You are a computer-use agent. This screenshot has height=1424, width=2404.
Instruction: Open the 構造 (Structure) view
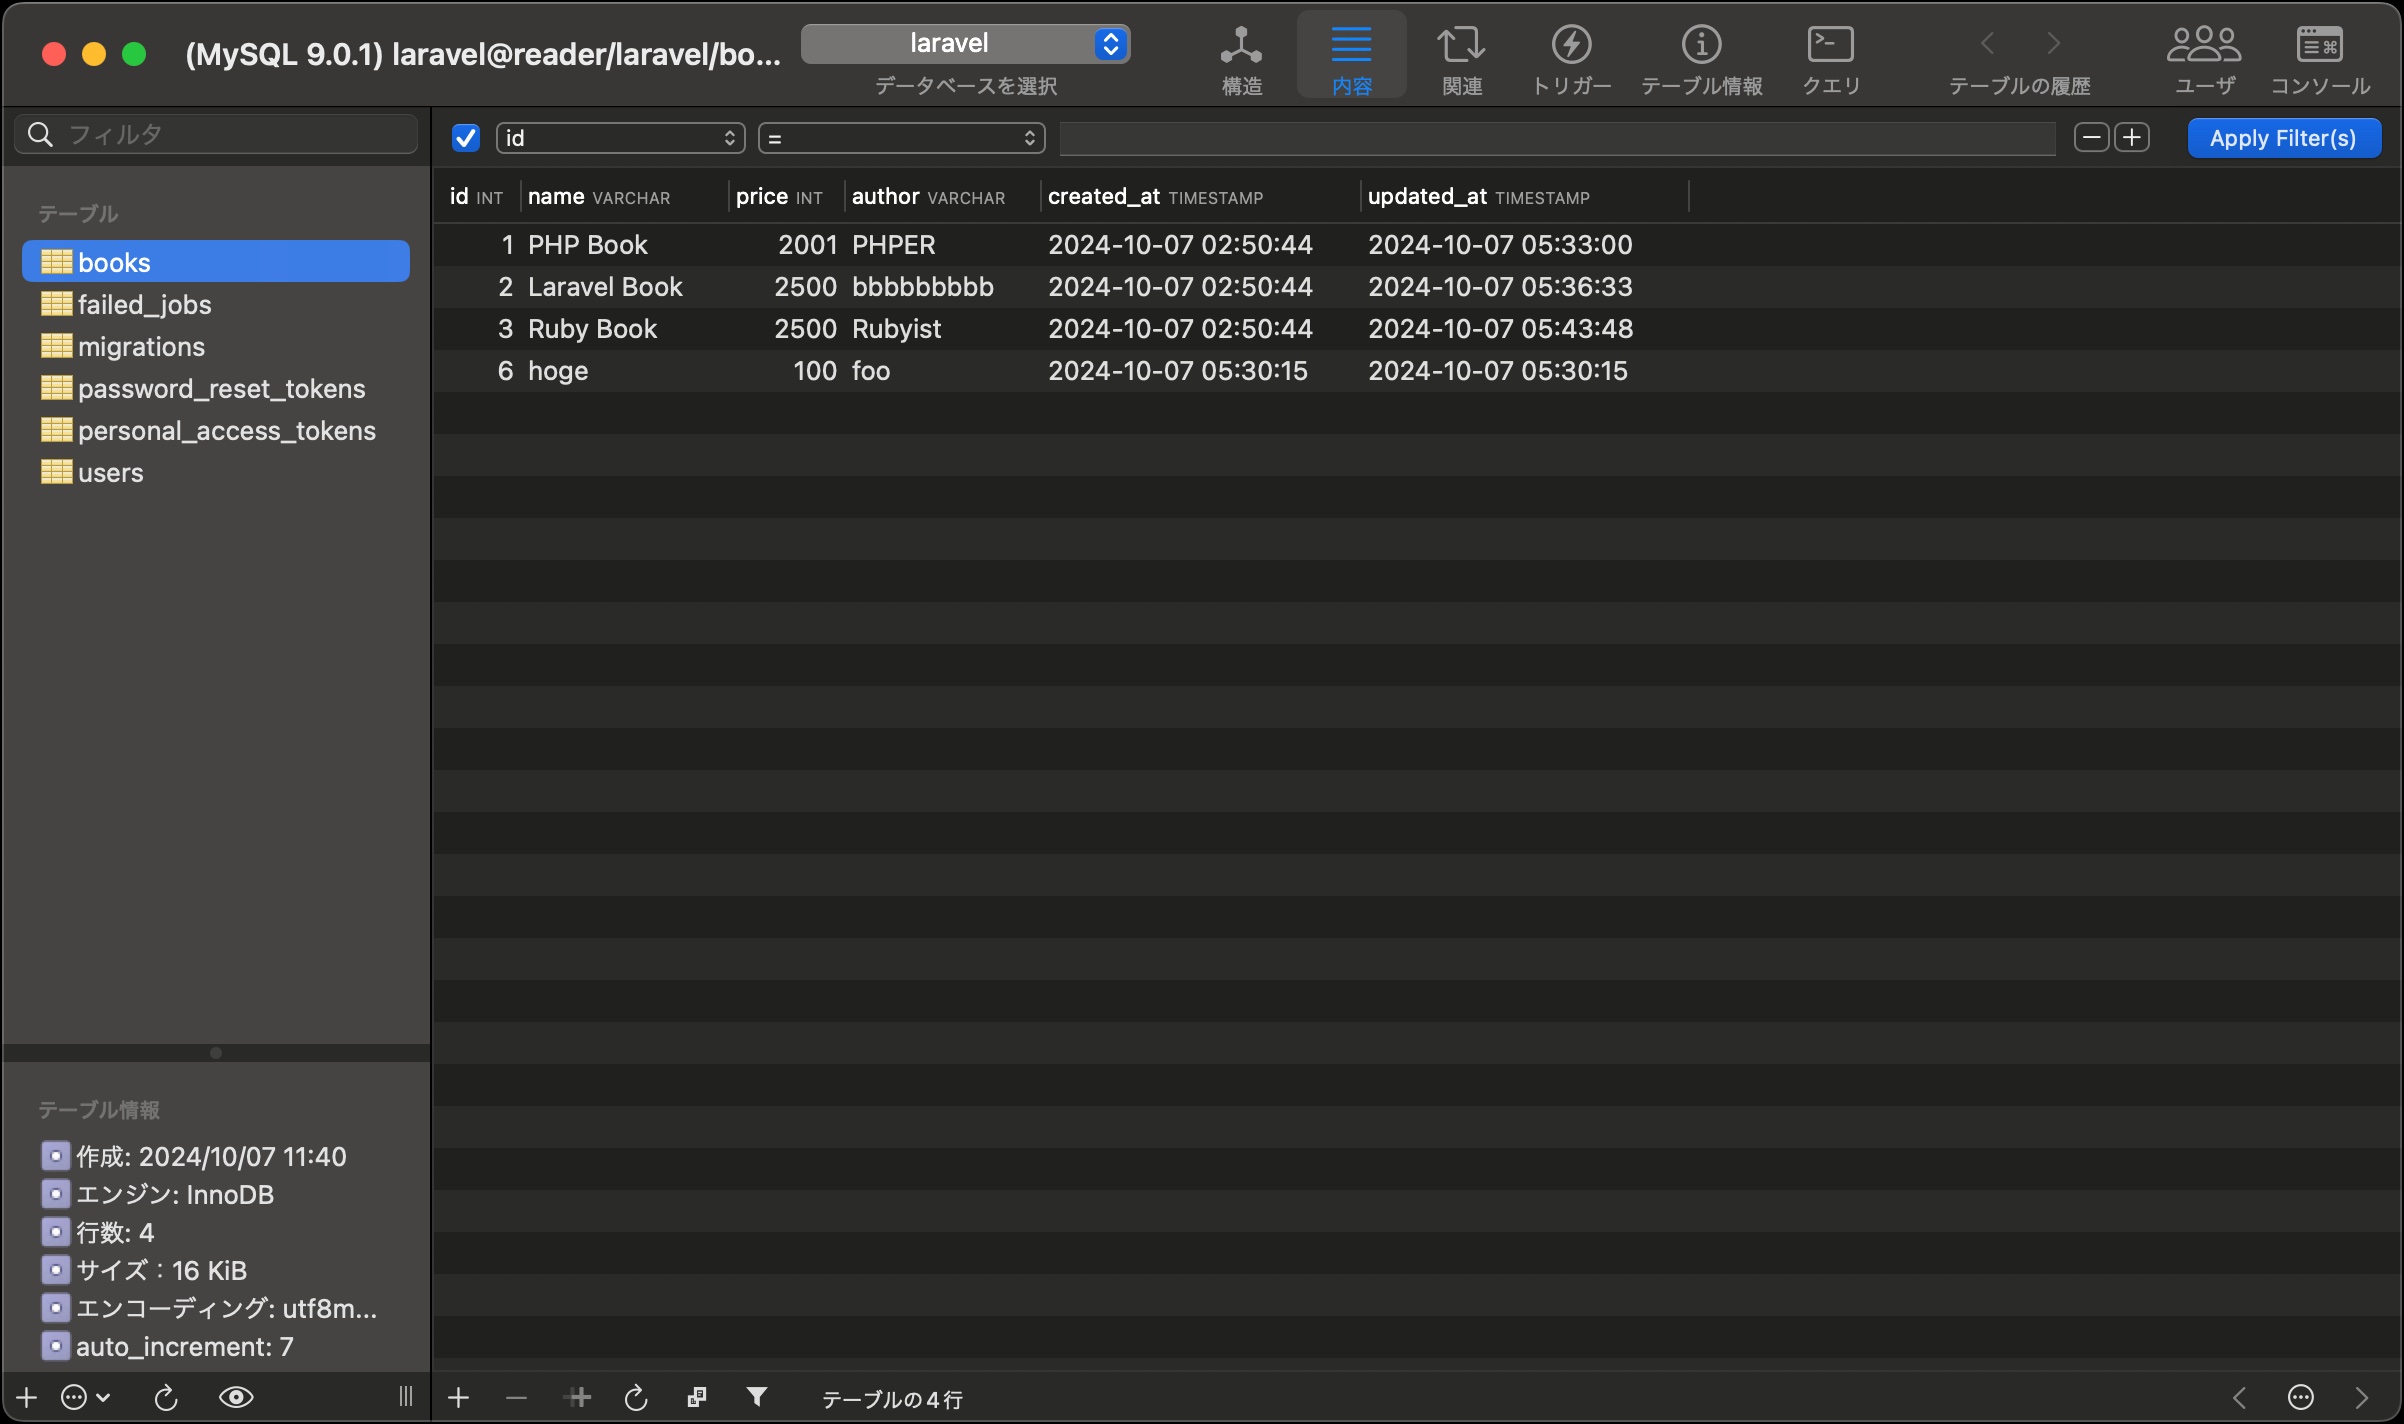(1241, 59)
